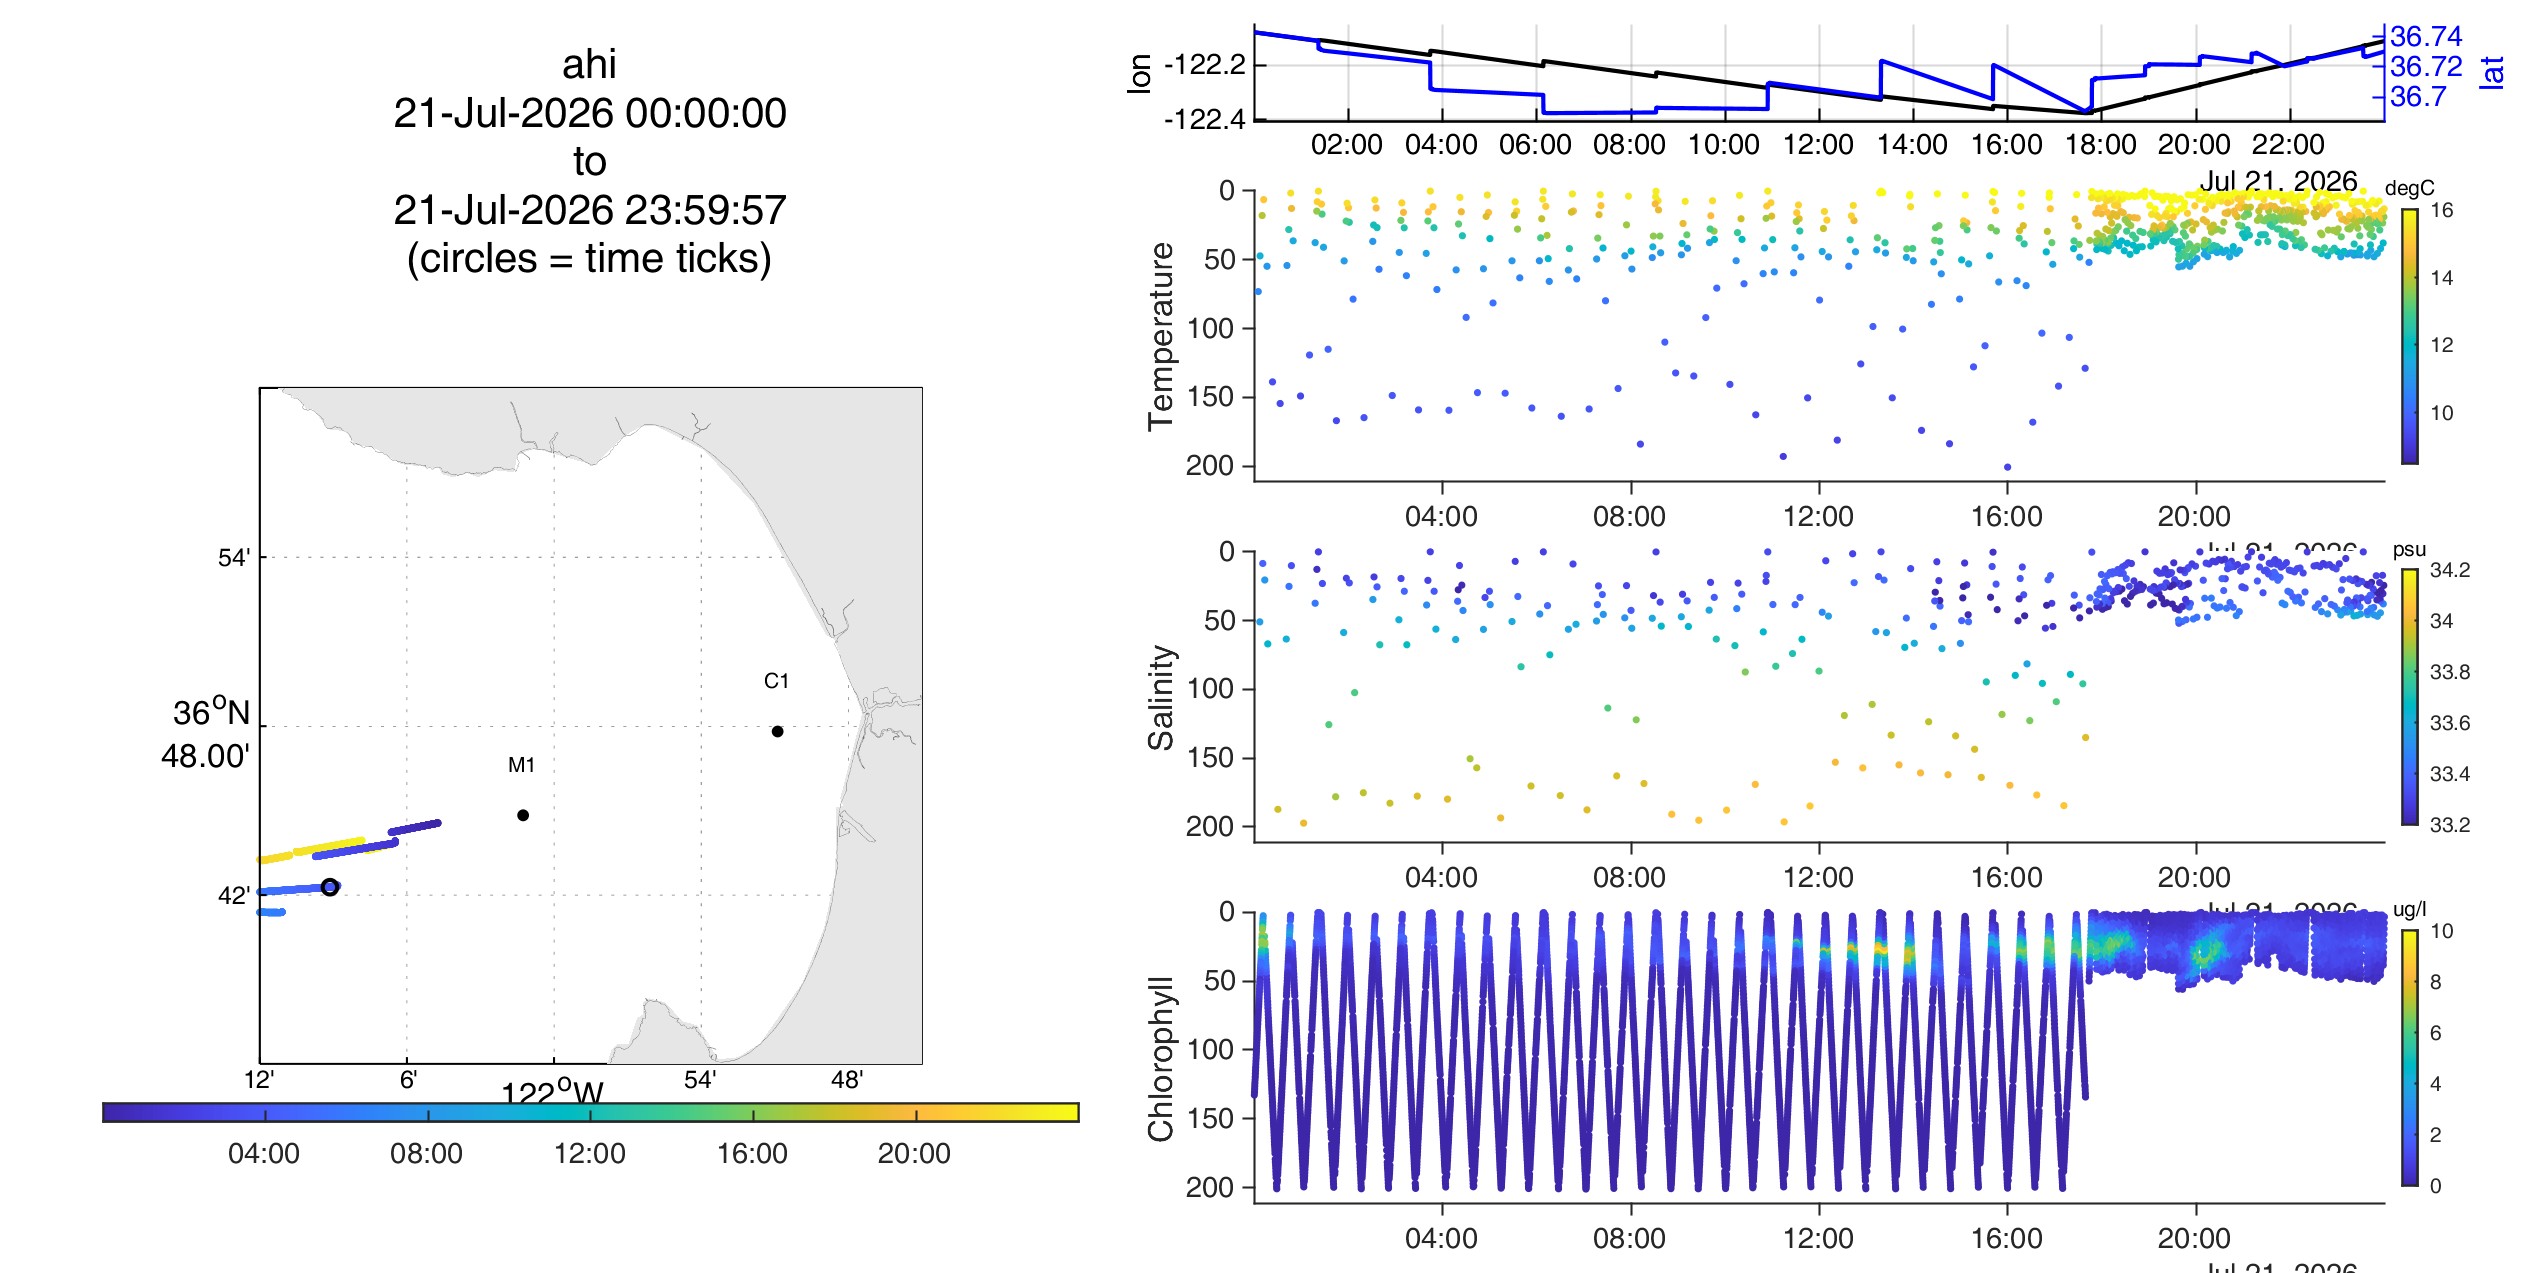Click the 08:00 tick under the Temperature plot
The height and width of the screenshot is (1273, 2545).
pos(1629,516)
